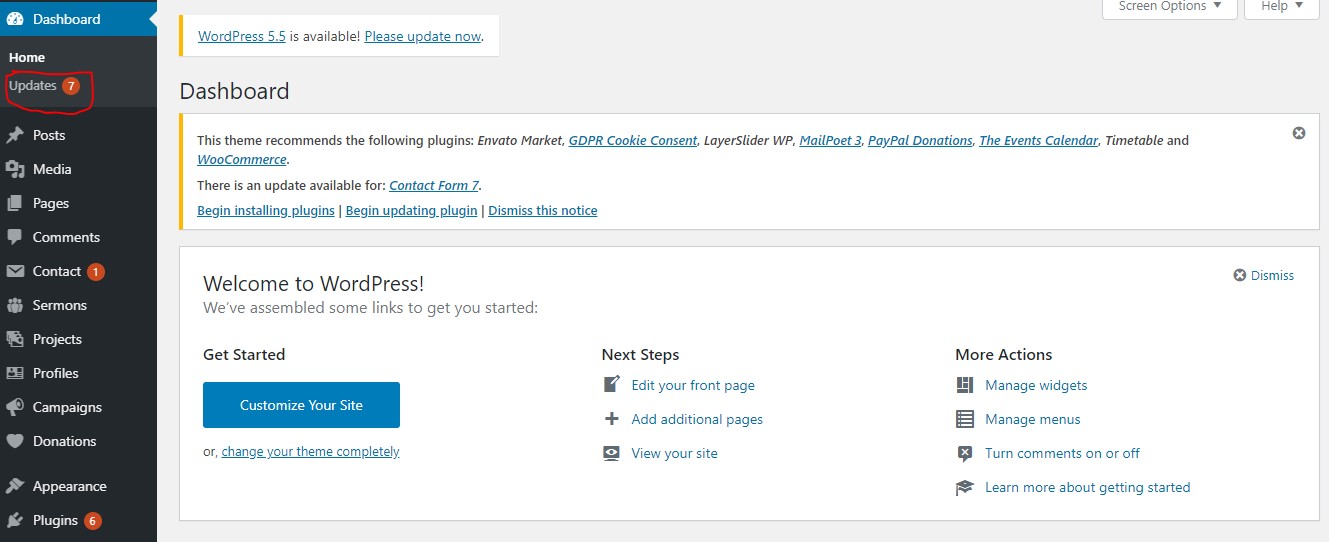Click the edit front page pencil icon

point(612,385)
